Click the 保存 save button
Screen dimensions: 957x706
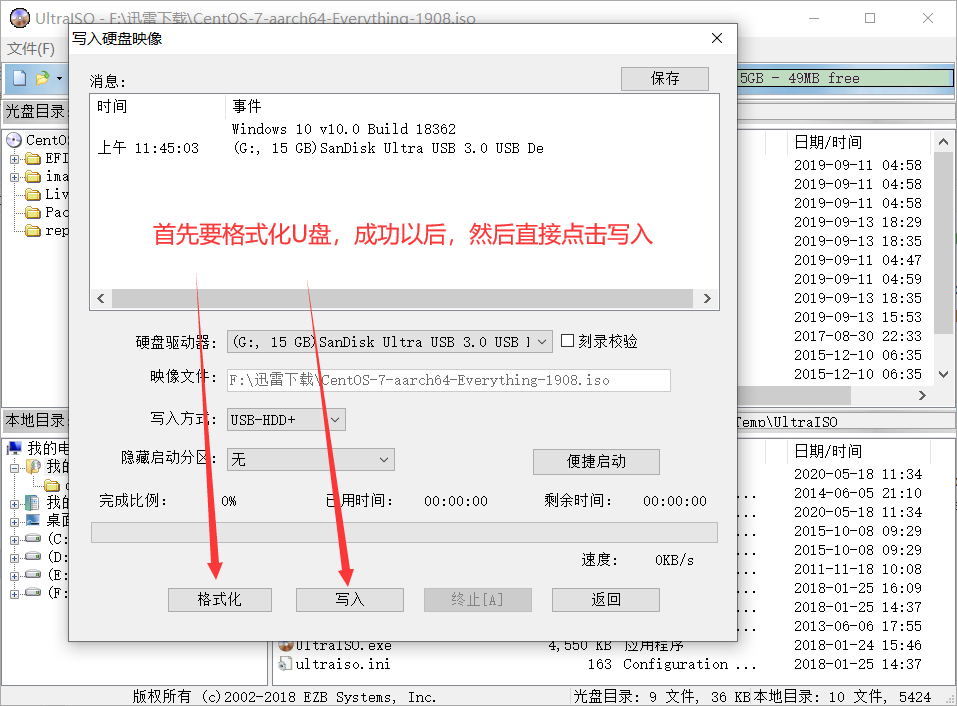tap(665, 79)
